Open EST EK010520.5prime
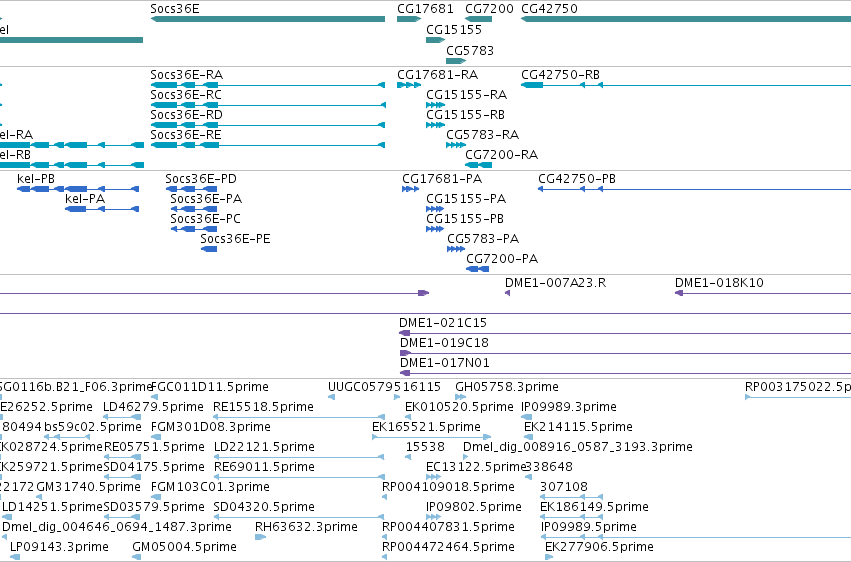 [408, 417]
